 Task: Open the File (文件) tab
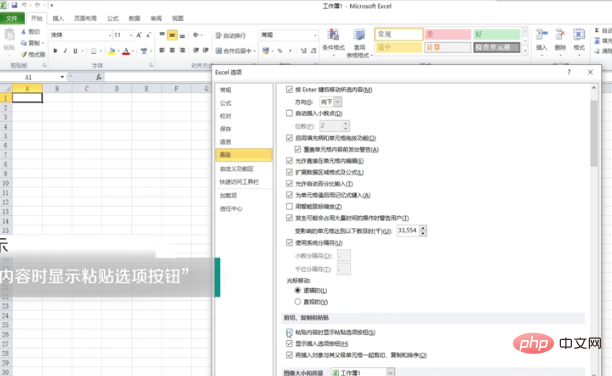[x=12, y=18]
